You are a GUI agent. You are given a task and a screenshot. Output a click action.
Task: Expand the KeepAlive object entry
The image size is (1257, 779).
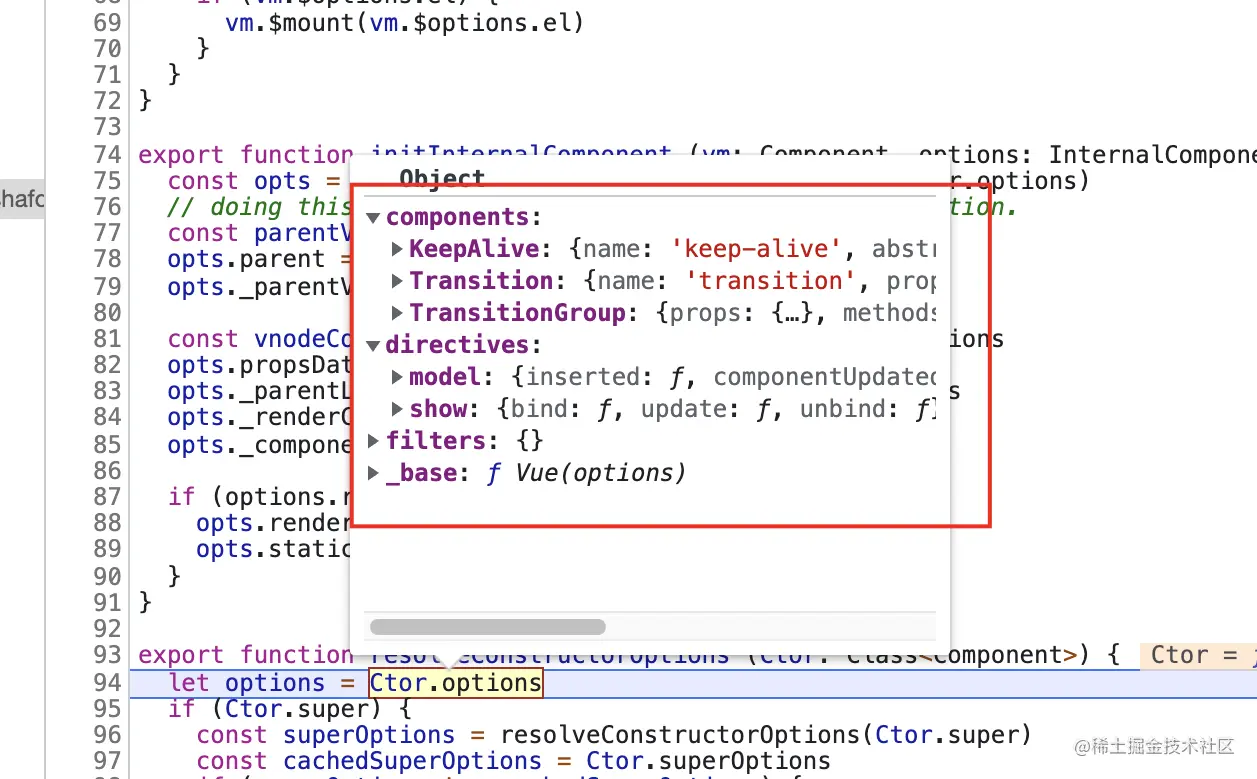(x=397, y=249)
